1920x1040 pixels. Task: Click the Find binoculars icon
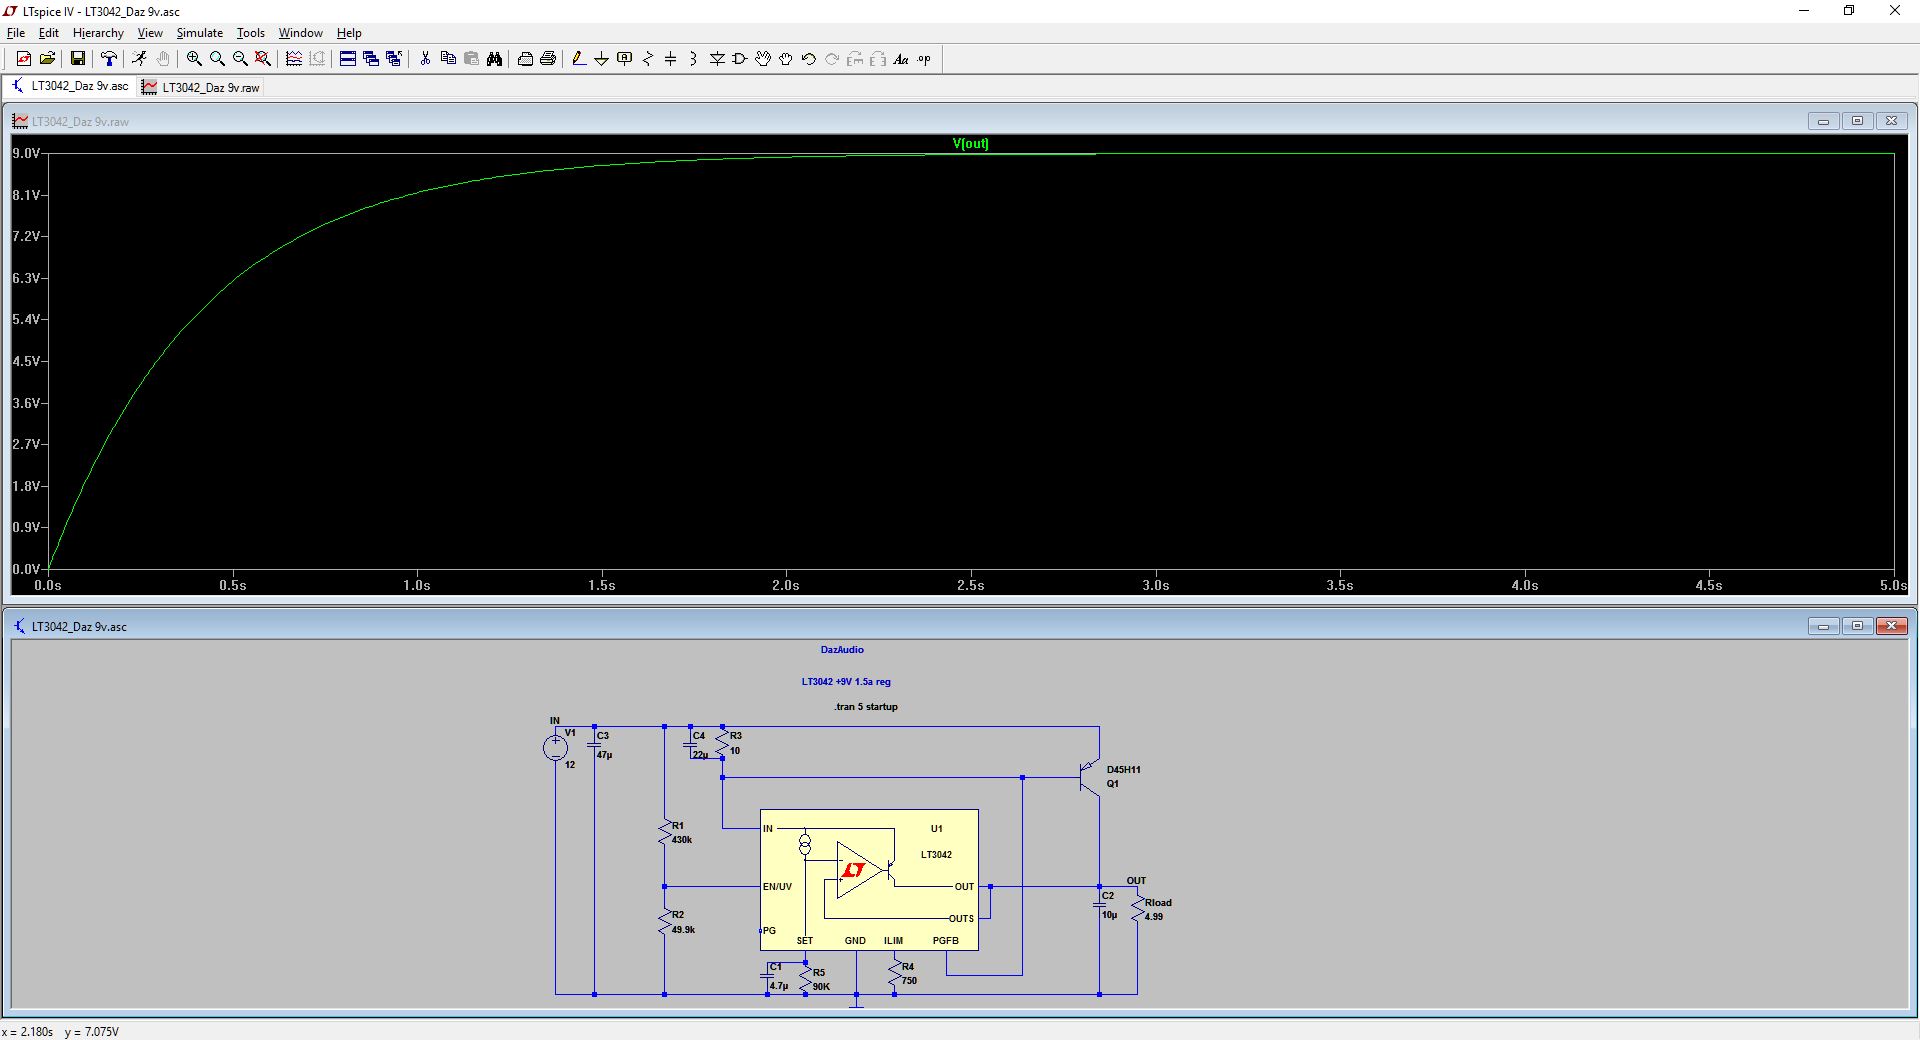click(x=494, y=59)
